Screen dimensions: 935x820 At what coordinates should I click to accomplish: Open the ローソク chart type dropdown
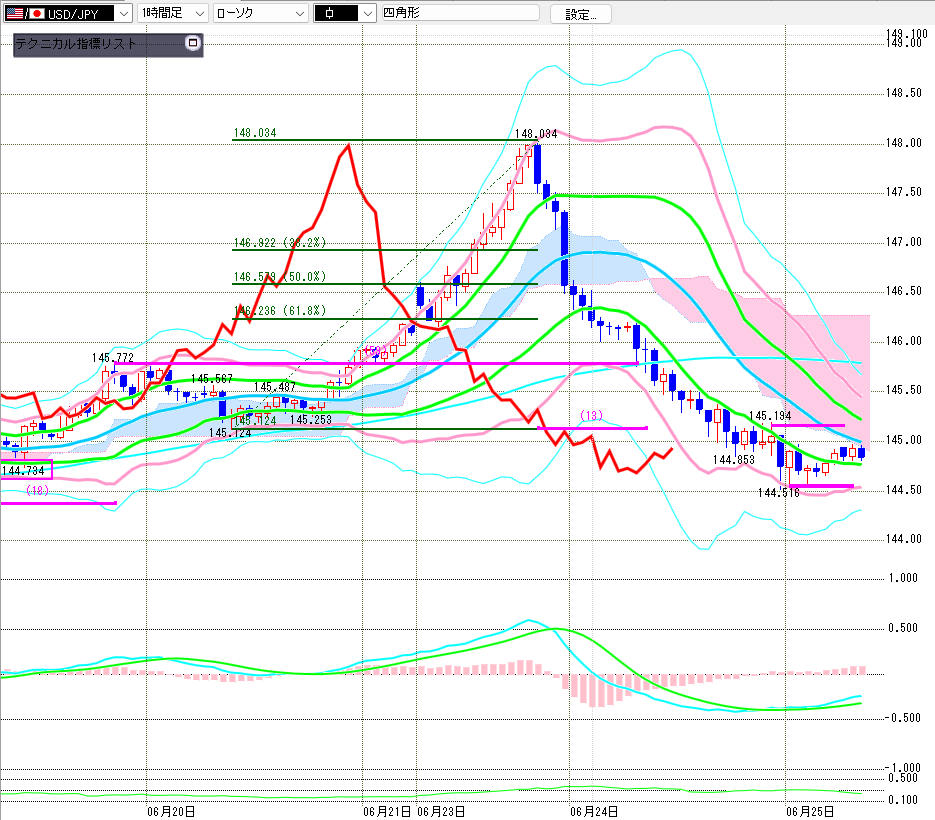[x=261, y=13]
